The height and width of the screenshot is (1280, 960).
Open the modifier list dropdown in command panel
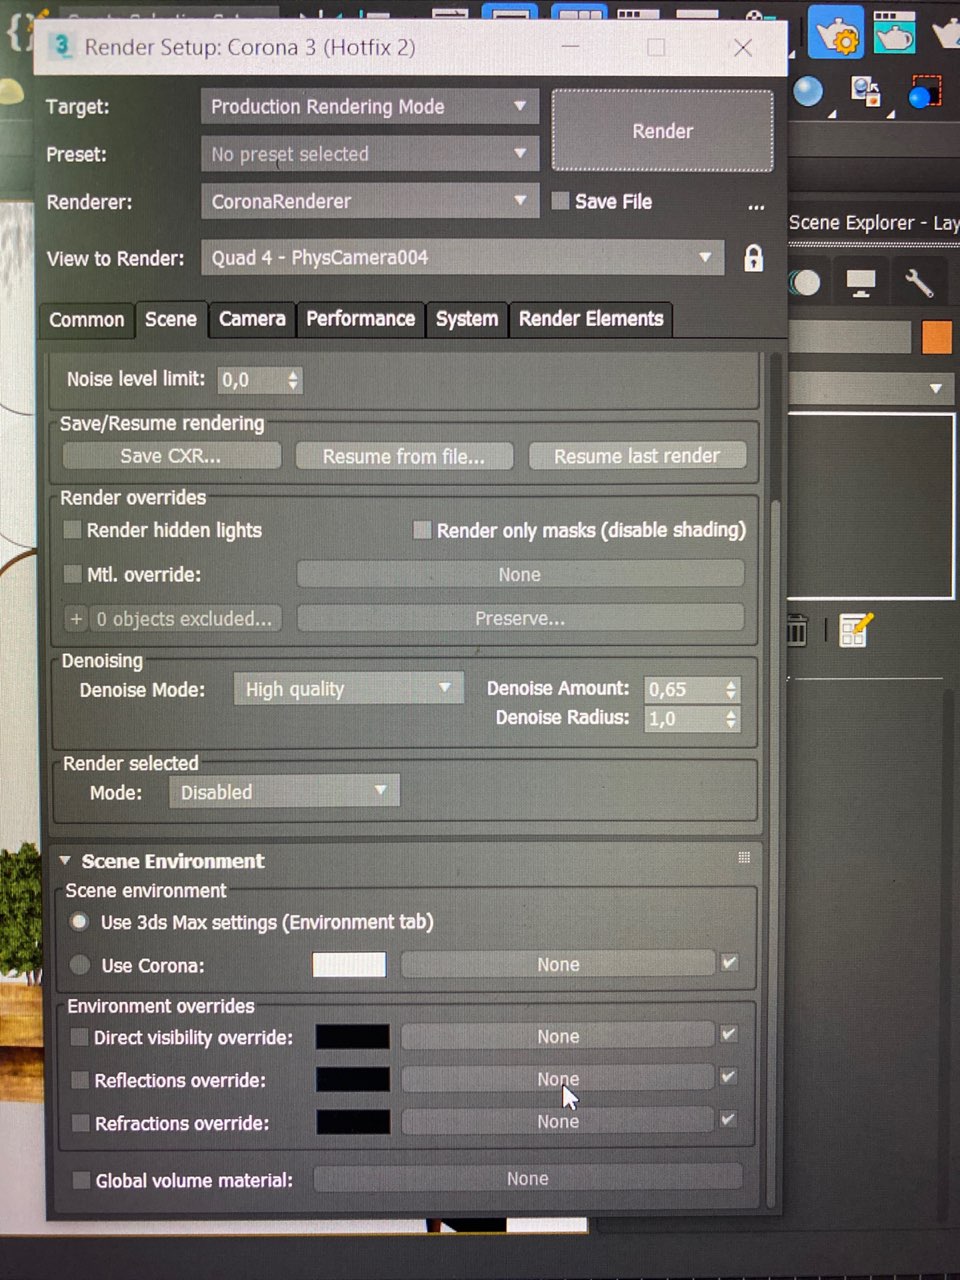point(870,387)
